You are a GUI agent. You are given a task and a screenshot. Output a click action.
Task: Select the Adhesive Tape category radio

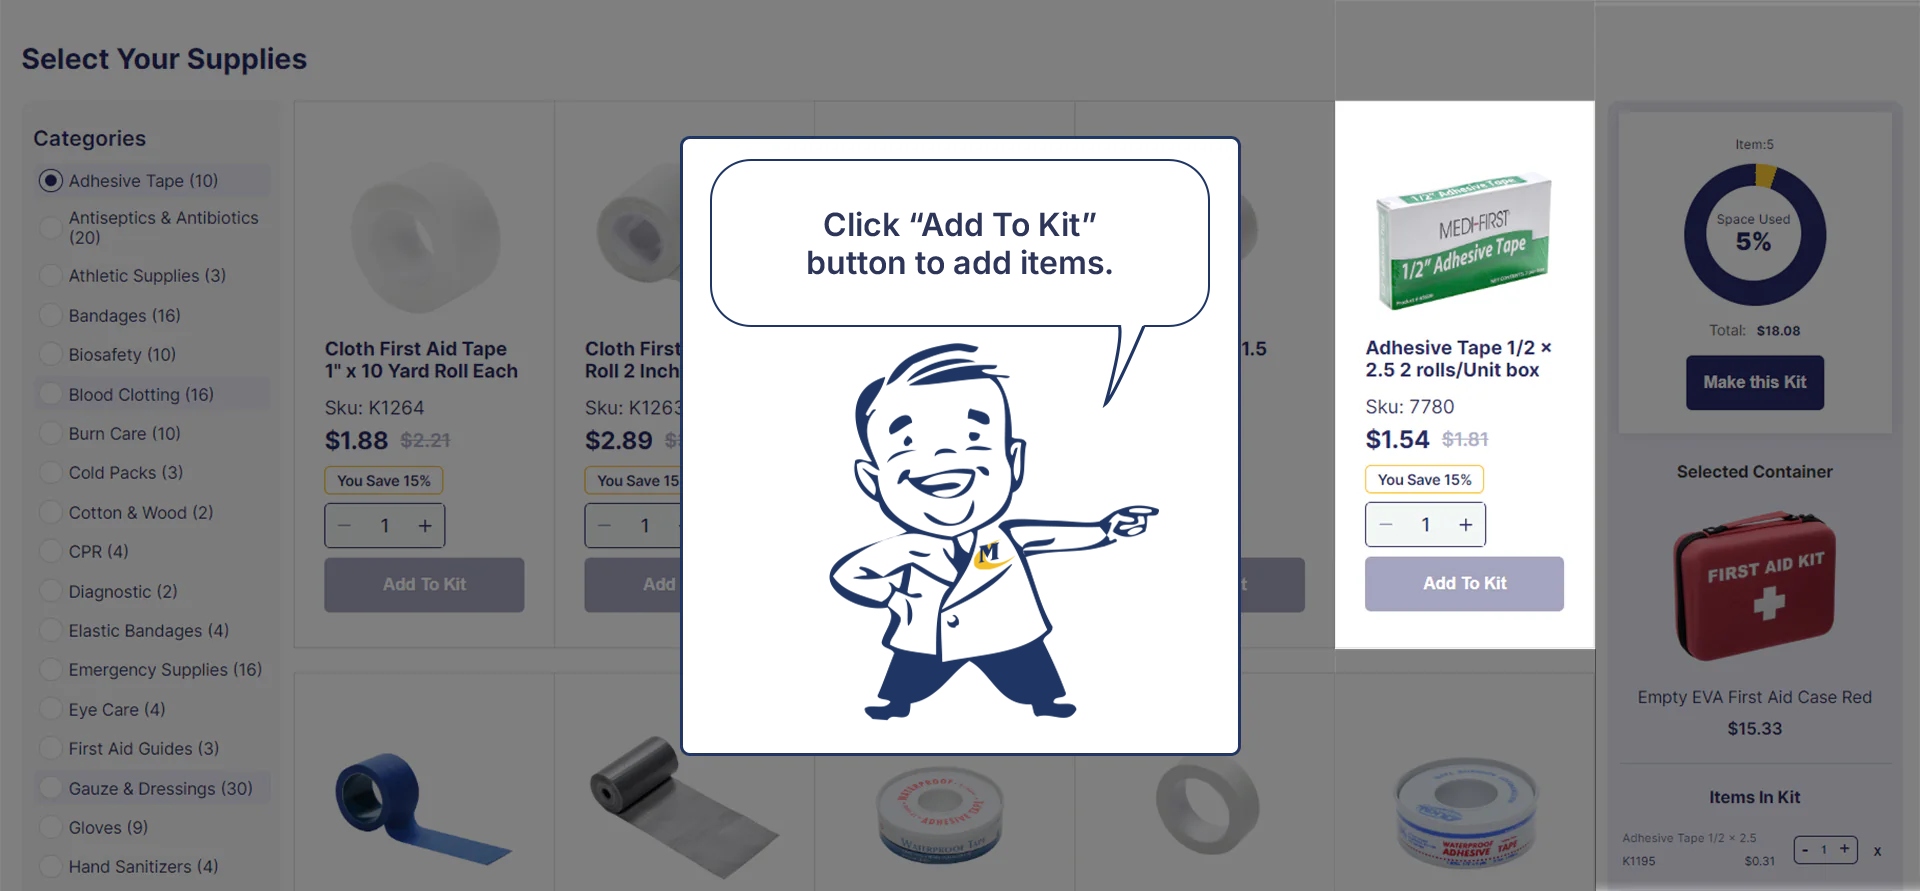tap(50, 181)
